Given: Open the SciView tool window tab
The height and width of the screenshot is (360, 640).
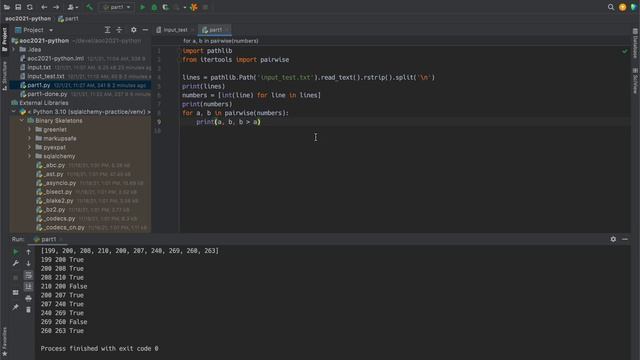Looking at the screenshot, I should 635,81.
